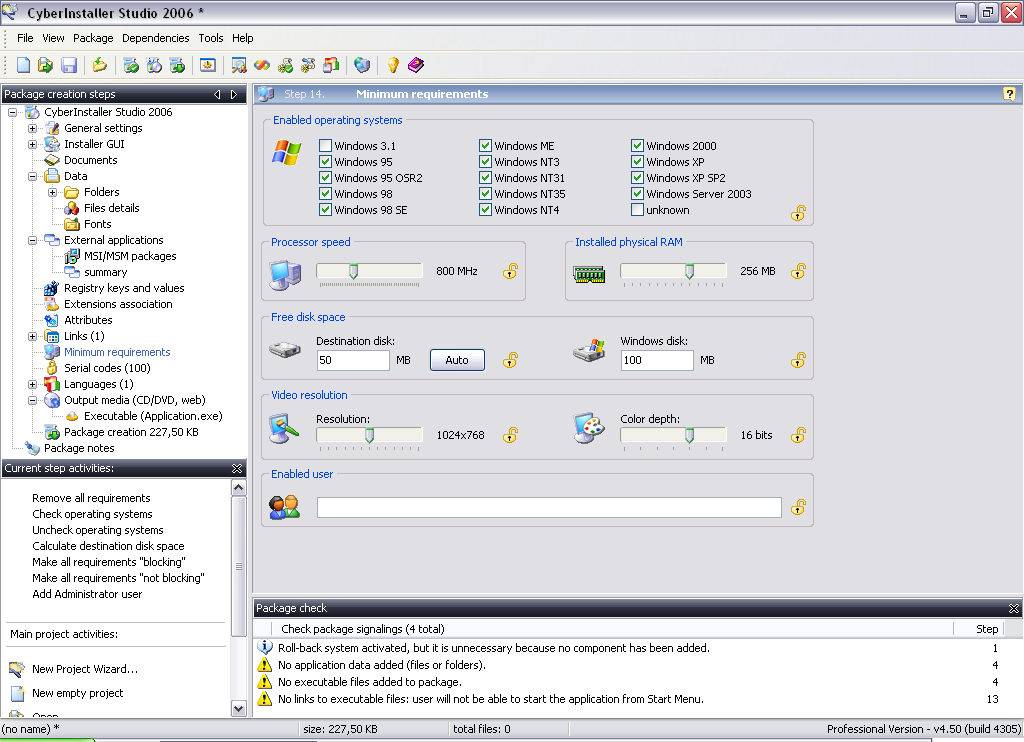Collapse the Data tree node

[x=32, y=176]
